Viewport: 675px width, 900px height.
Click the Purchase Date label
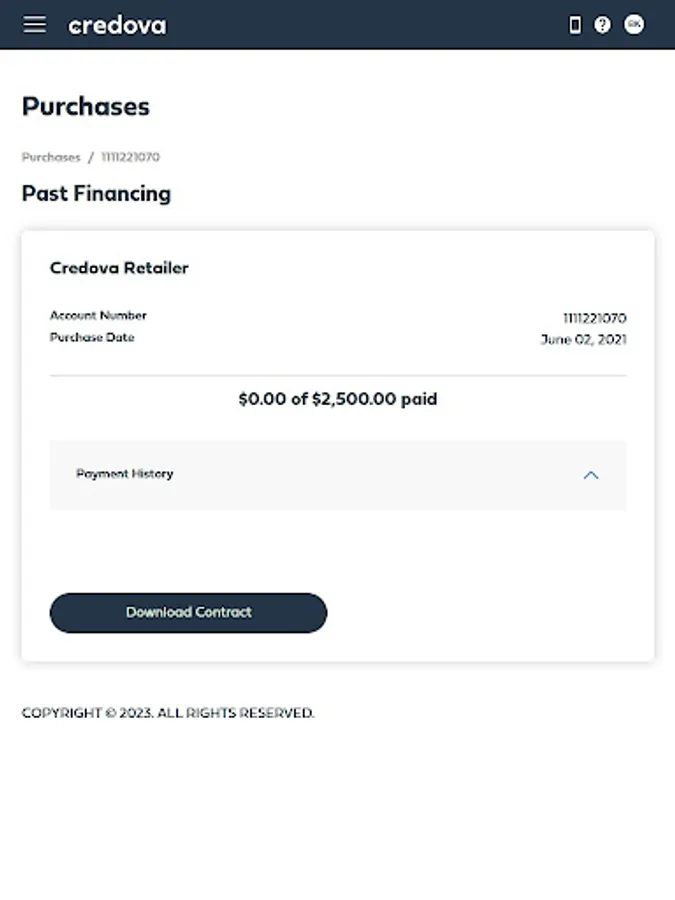[x=92, y=337]
